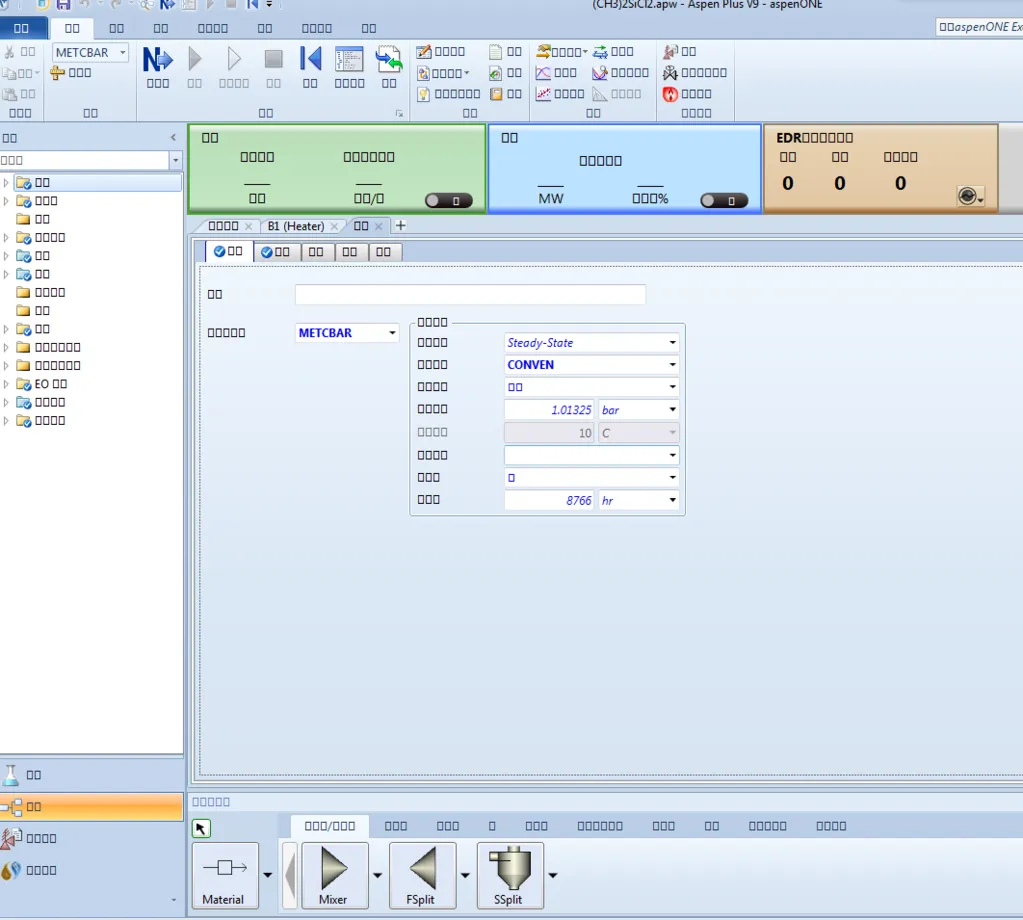Click the big blue N Next arrow in ribbon

tap(157, 59)
